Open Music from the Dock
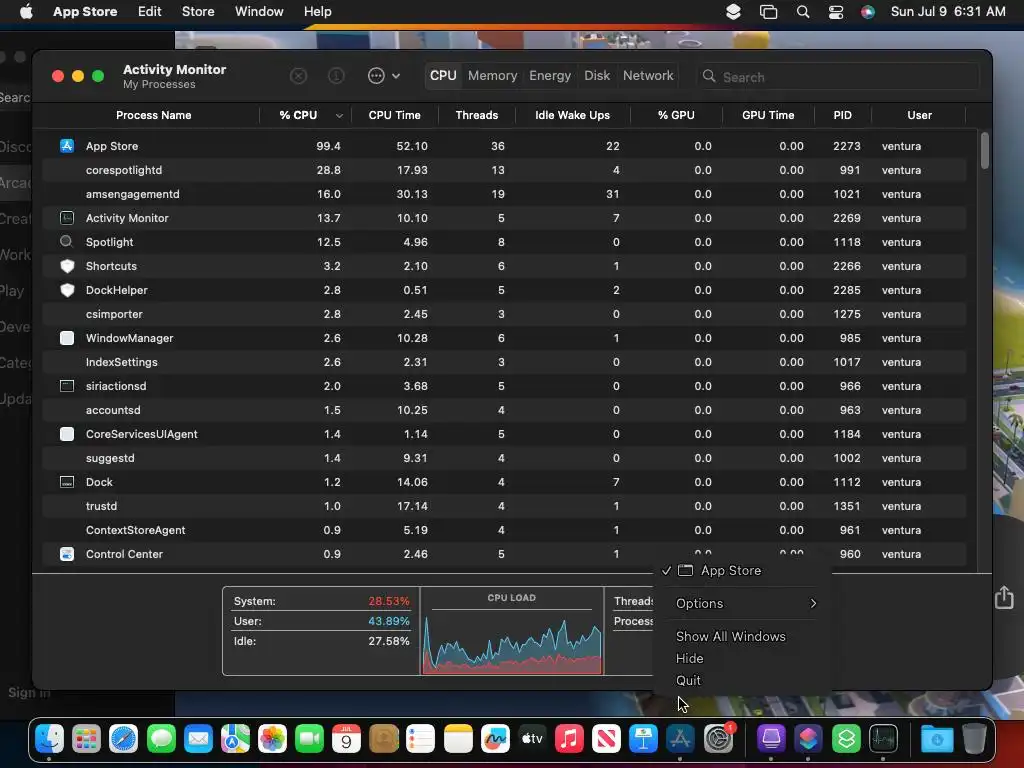 [x=569, y=739]
